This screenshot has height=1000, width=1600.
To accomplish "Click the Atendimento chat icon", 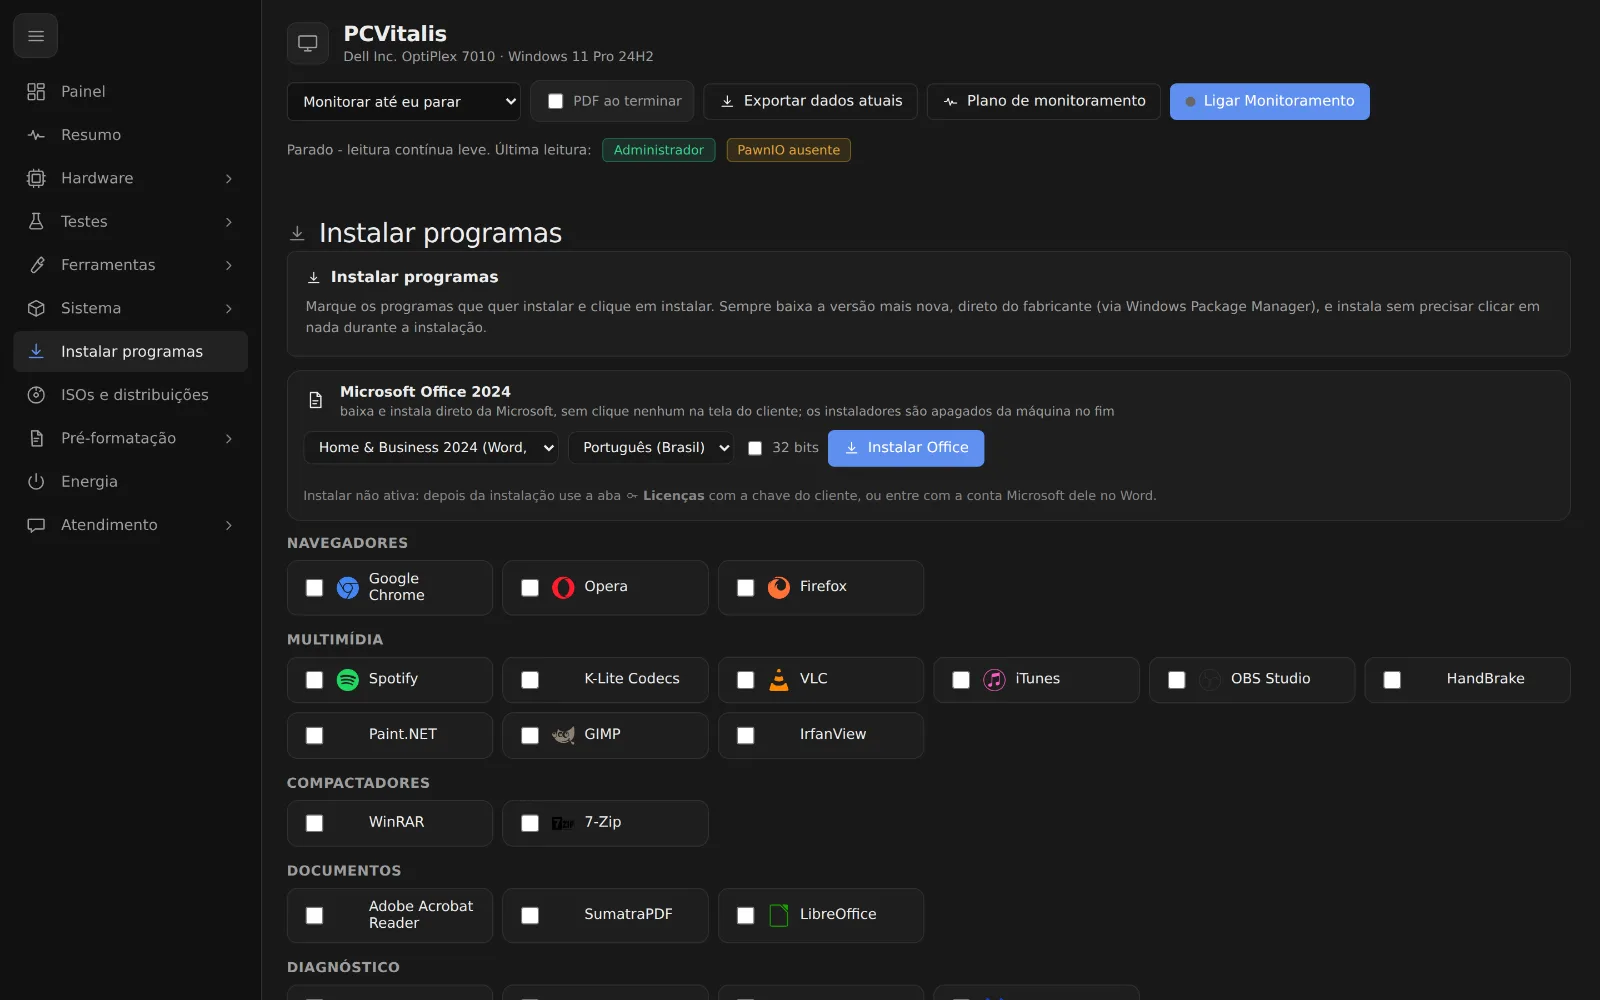I will pyautogui.click(x=36, y=525).
